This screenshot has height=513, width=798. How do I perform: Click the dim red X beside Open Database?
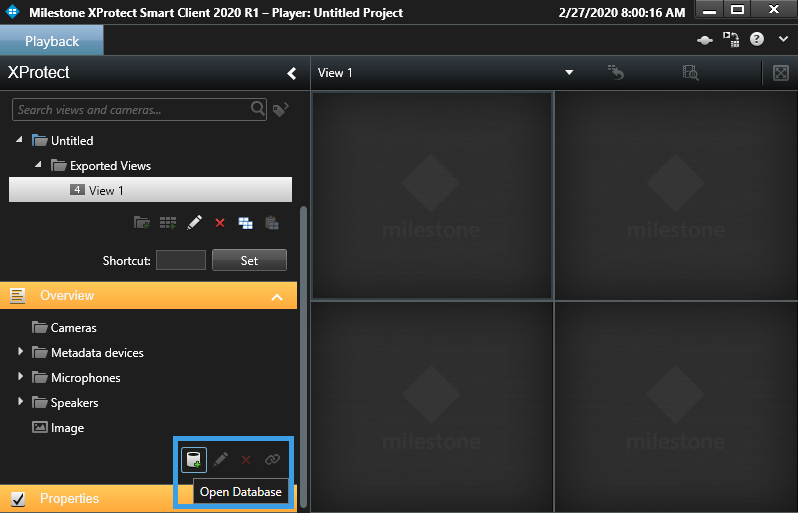pyautogui.click(x=246, y=460)
